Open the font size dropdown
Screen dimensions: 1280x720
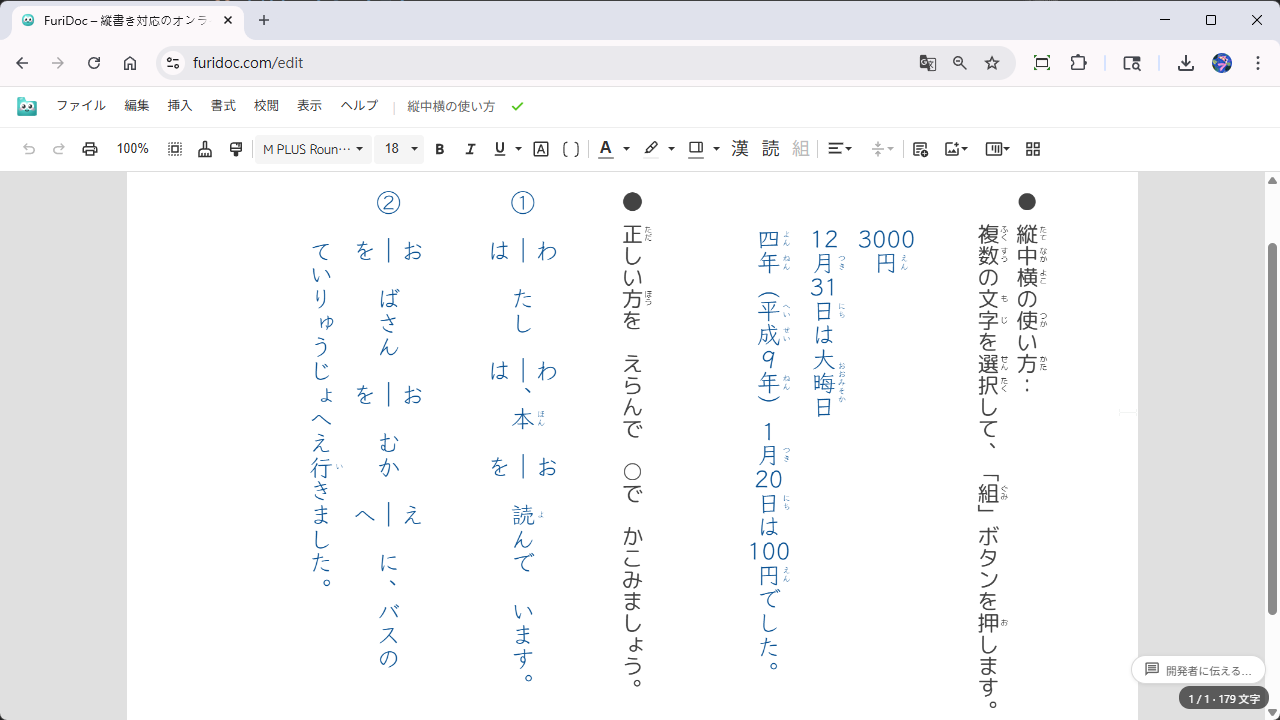[399, 148]
